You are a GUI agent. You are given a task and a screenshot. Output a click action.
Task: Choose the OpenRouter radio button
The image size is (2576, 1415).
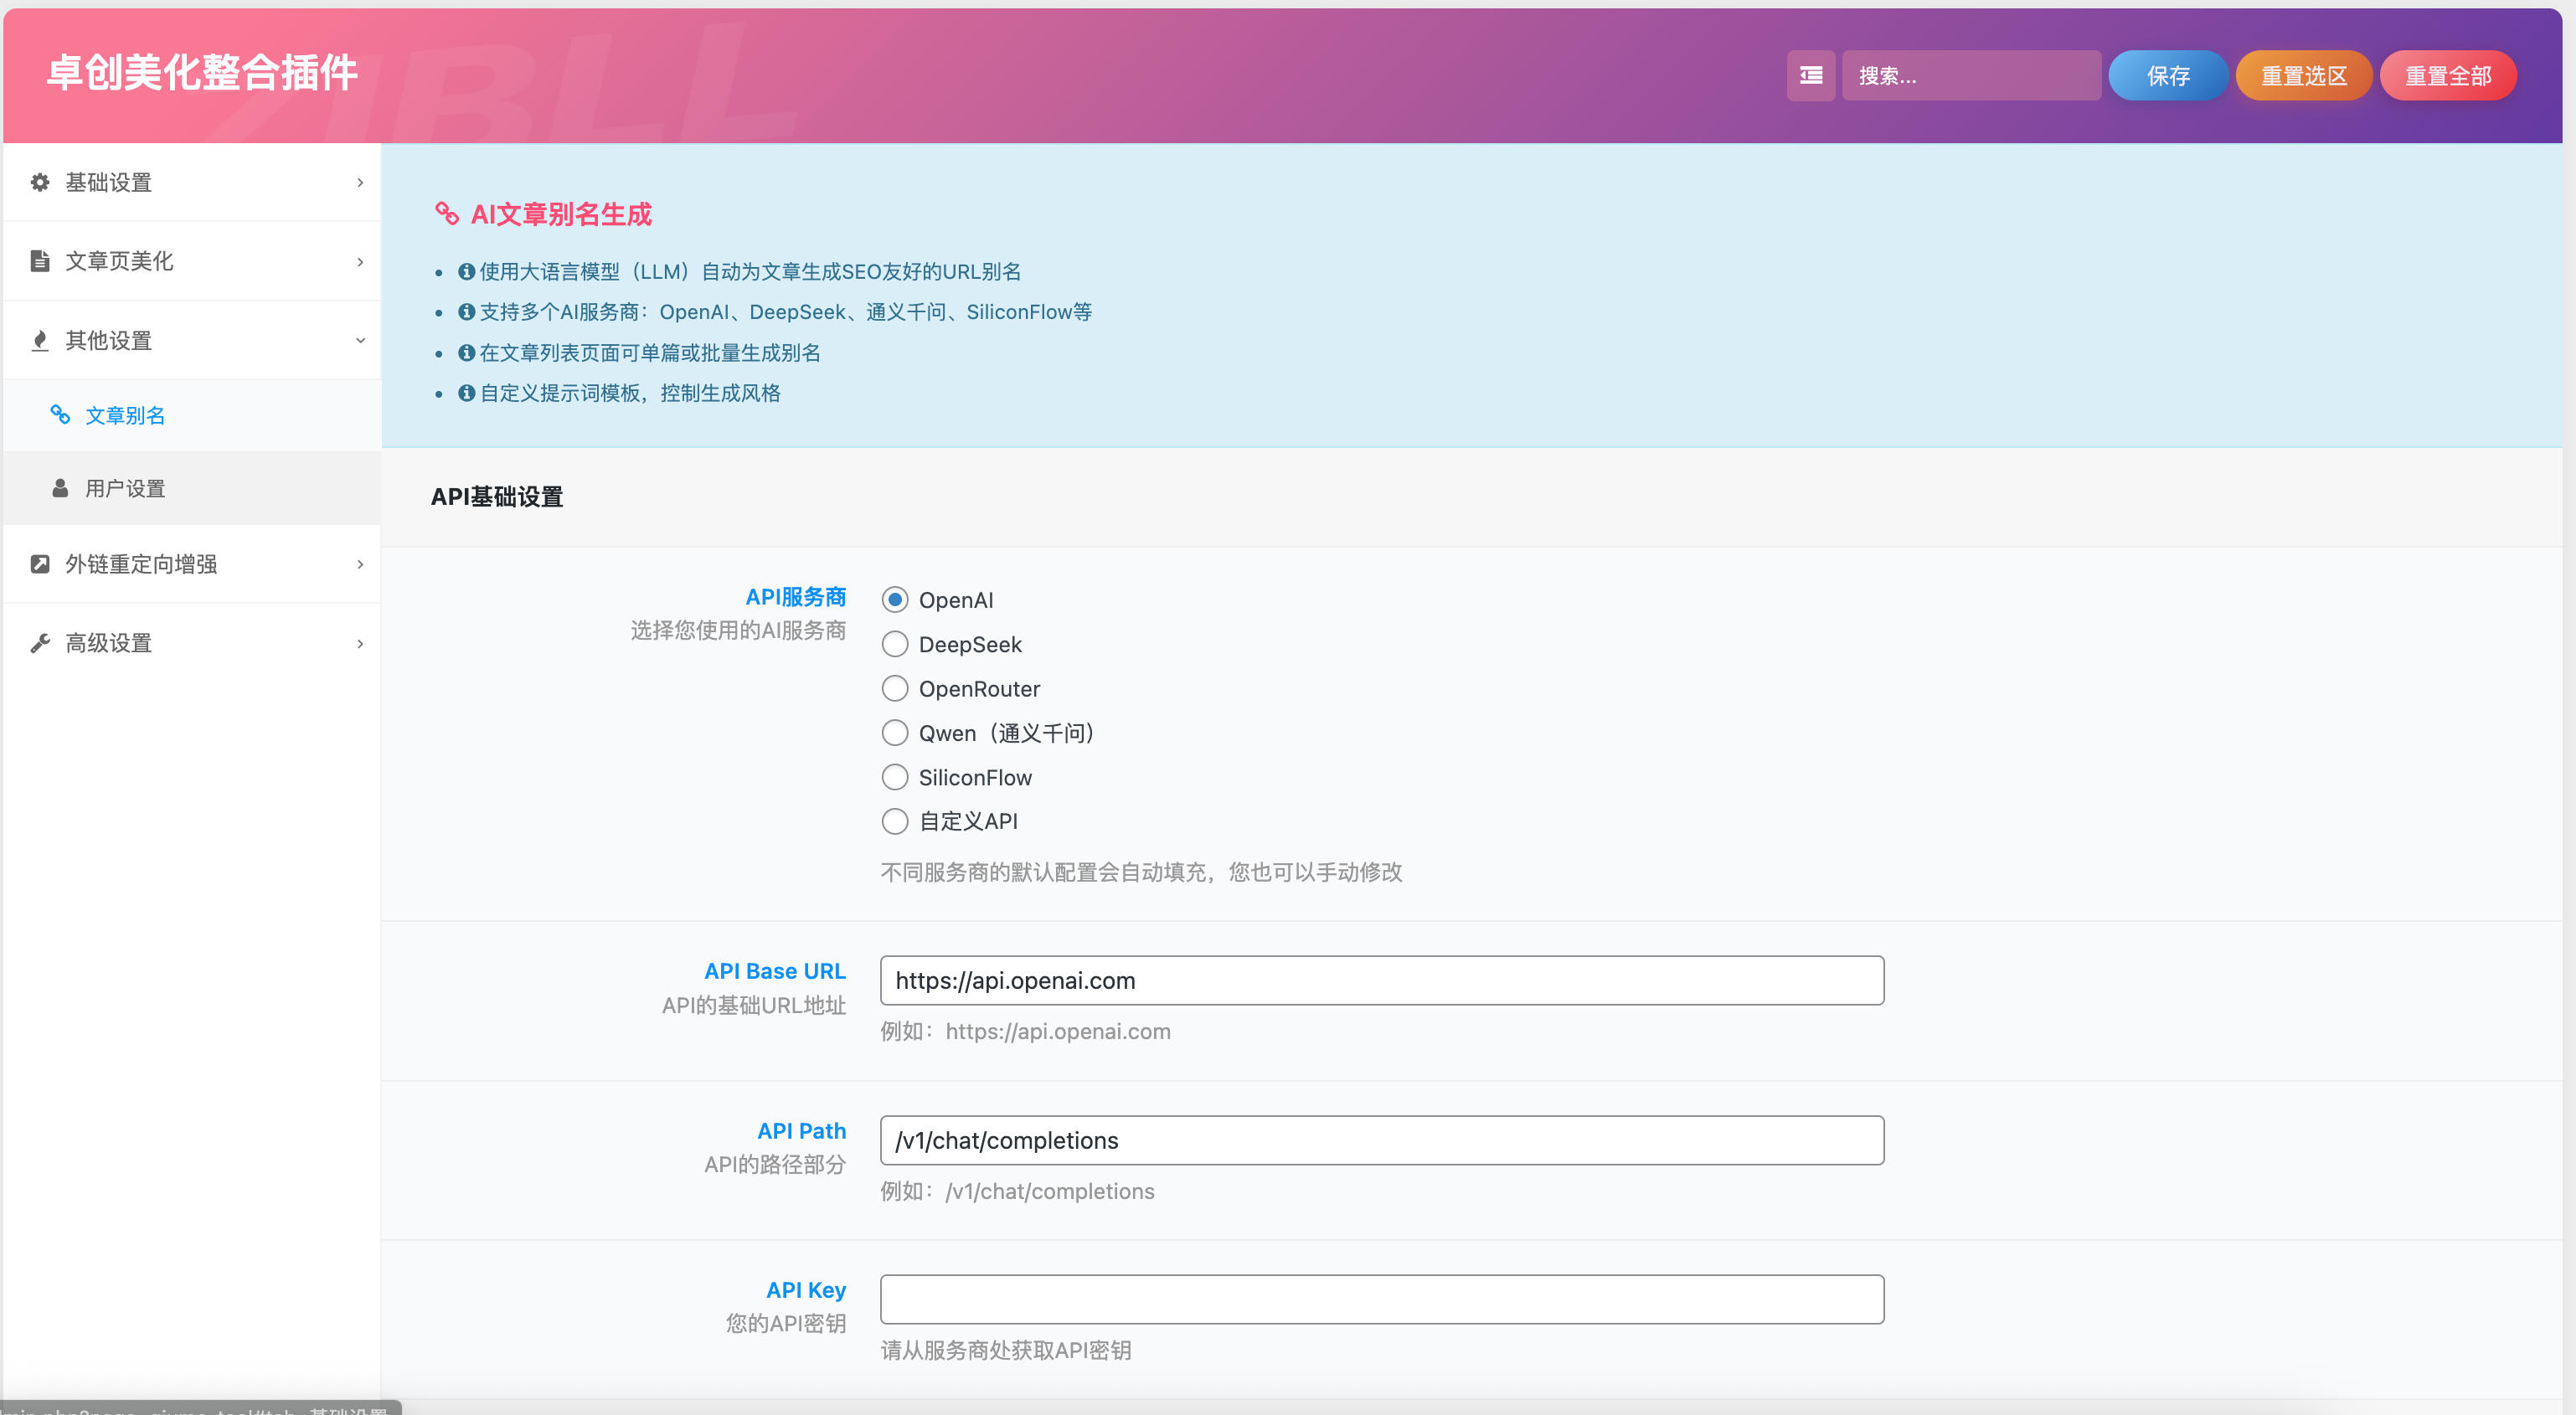894,688
